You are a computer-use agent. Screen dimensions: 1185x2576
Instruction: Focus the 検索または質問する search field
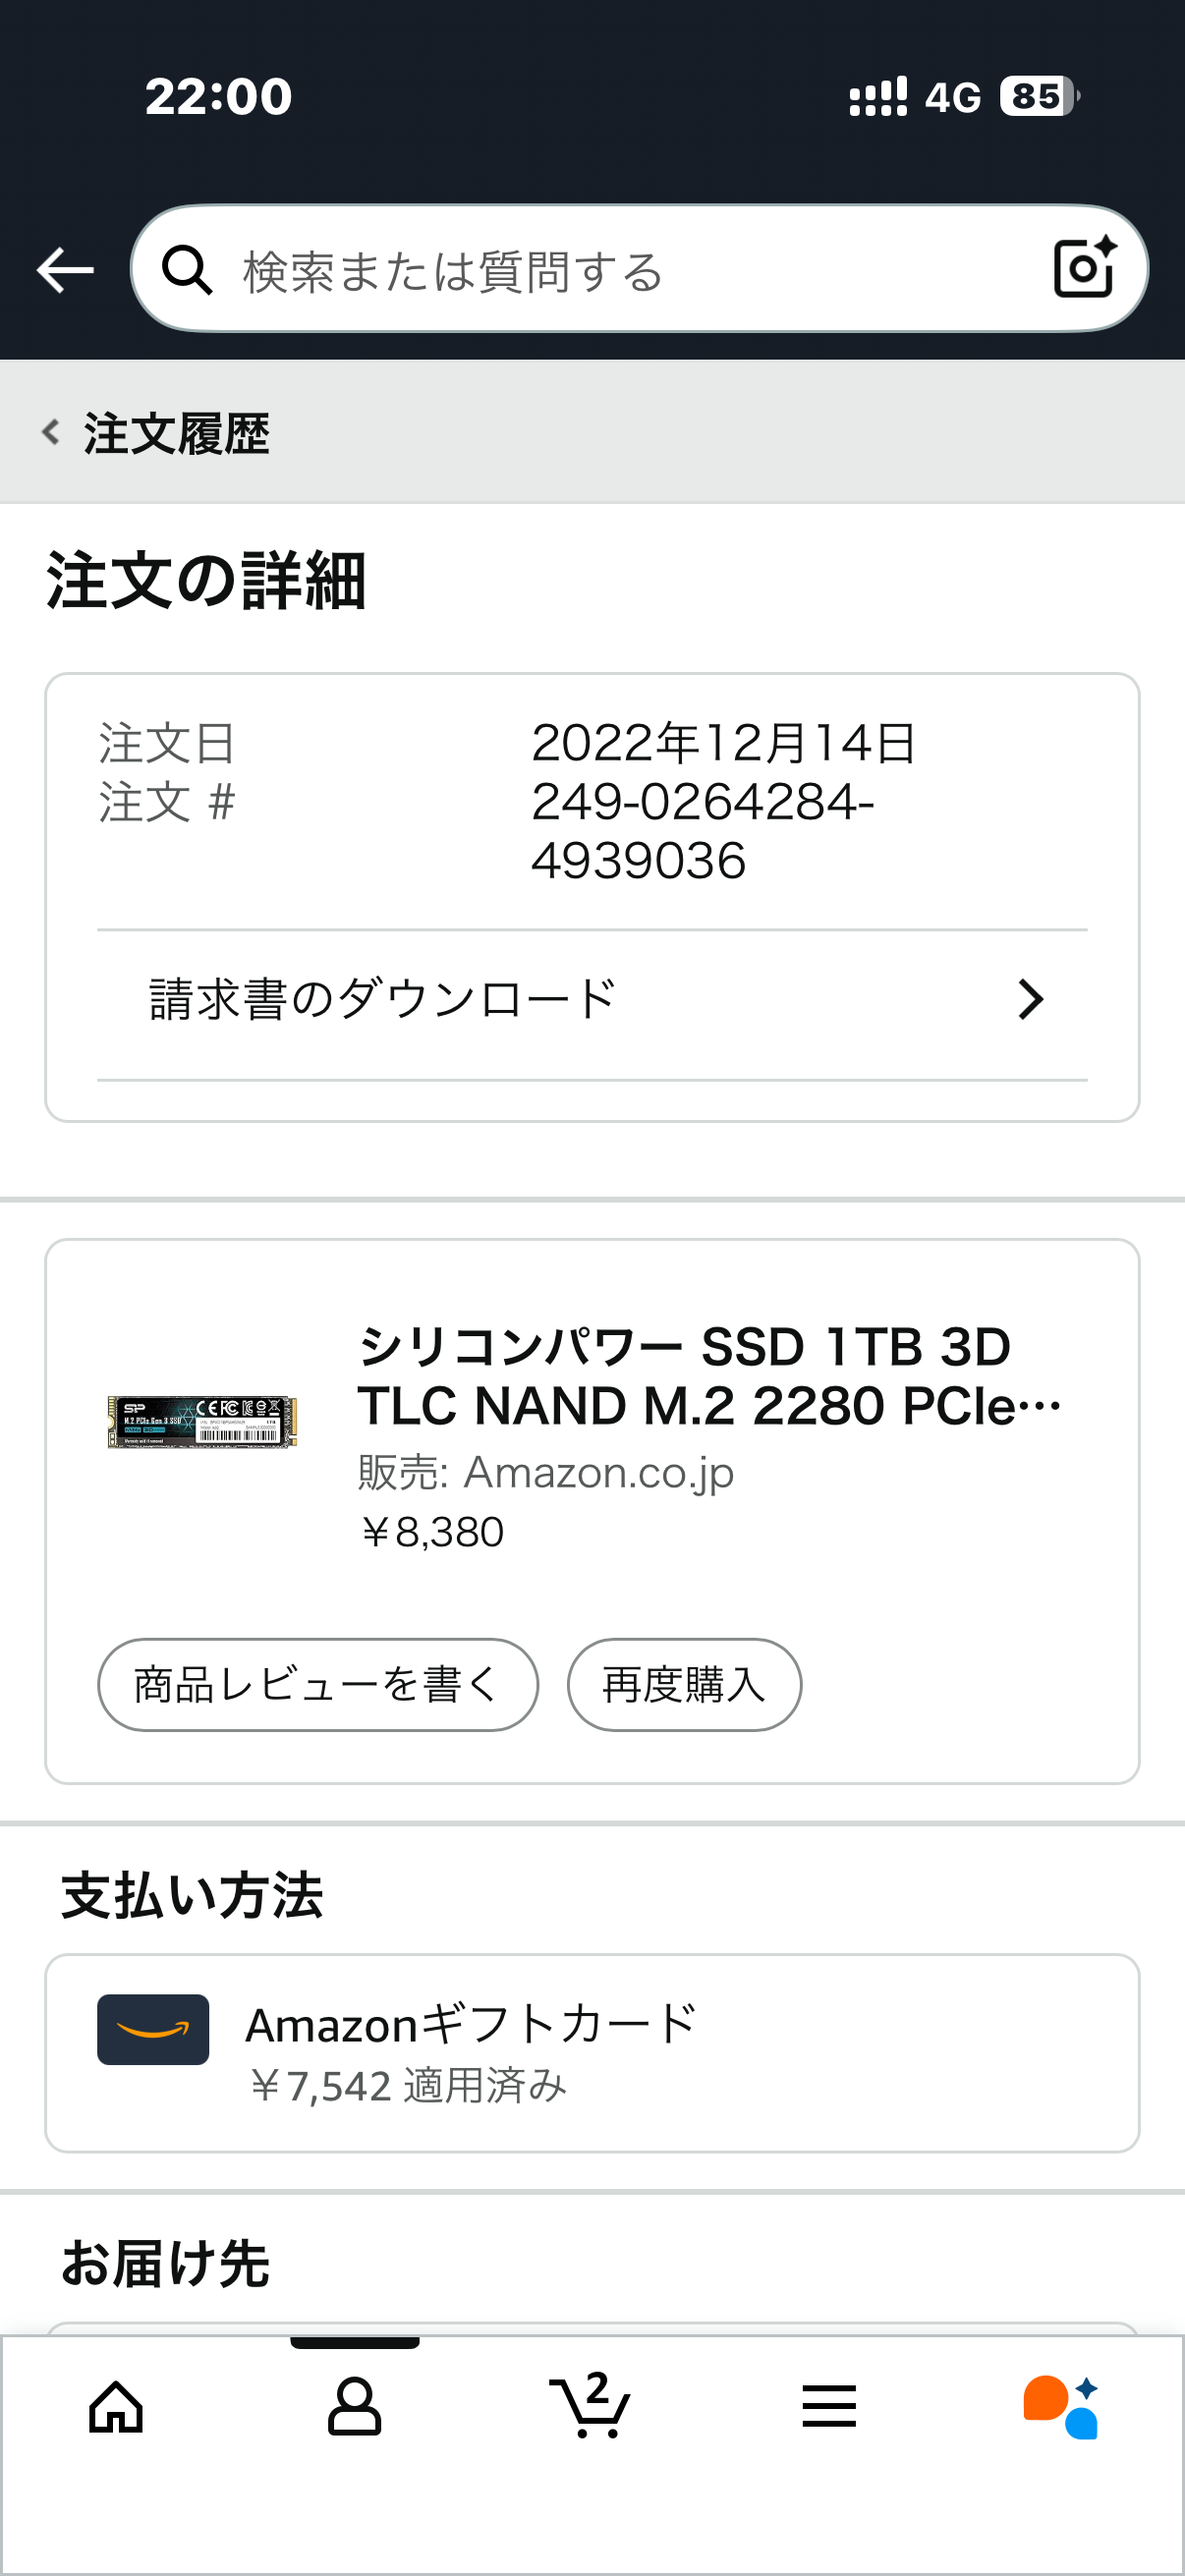point(620,270)
